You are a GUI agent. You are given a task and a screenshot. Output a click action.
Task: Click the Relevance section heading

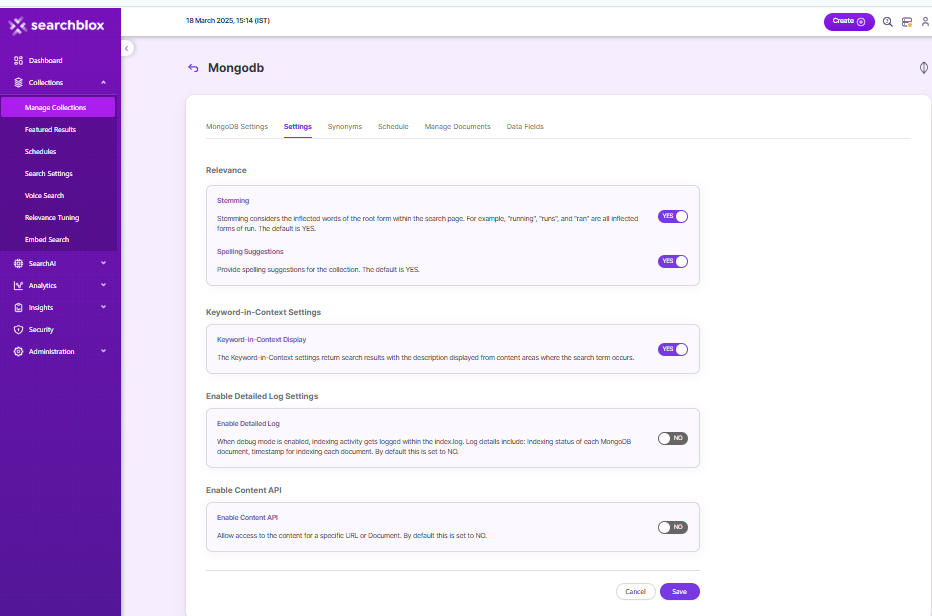[x=226, y=170]
